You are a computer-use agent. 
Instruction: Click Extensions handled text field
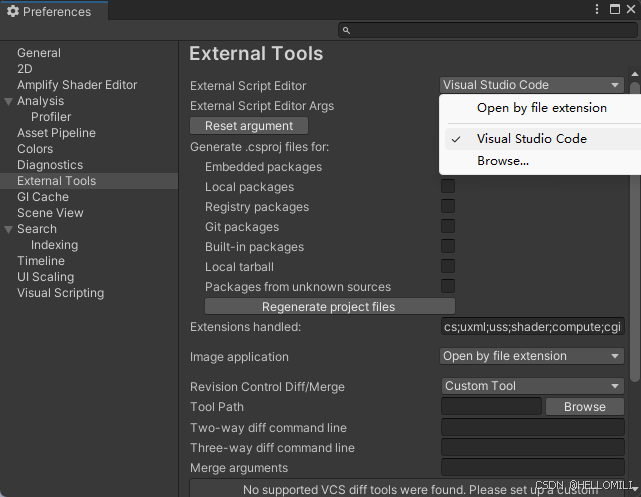click(x=533, y=327)
